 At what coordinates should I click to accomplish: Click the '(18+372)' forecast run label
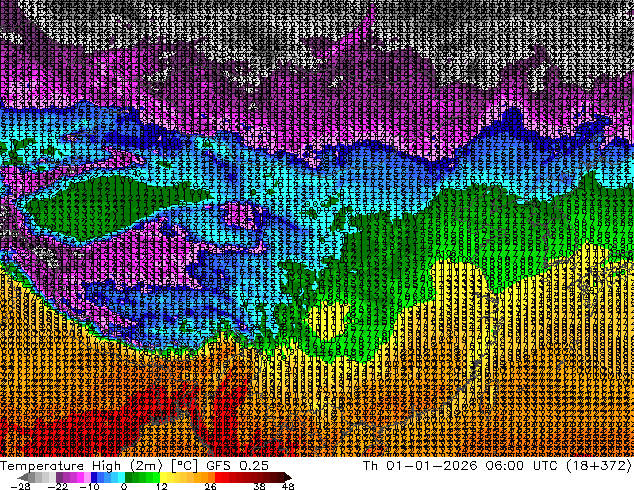598,466
